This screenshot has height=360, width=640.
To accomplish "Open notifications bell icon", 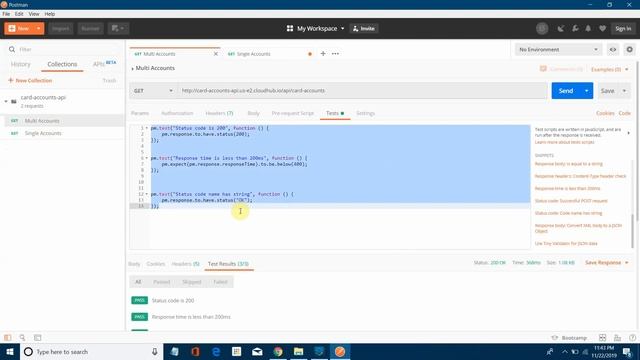I will (588, 29).
